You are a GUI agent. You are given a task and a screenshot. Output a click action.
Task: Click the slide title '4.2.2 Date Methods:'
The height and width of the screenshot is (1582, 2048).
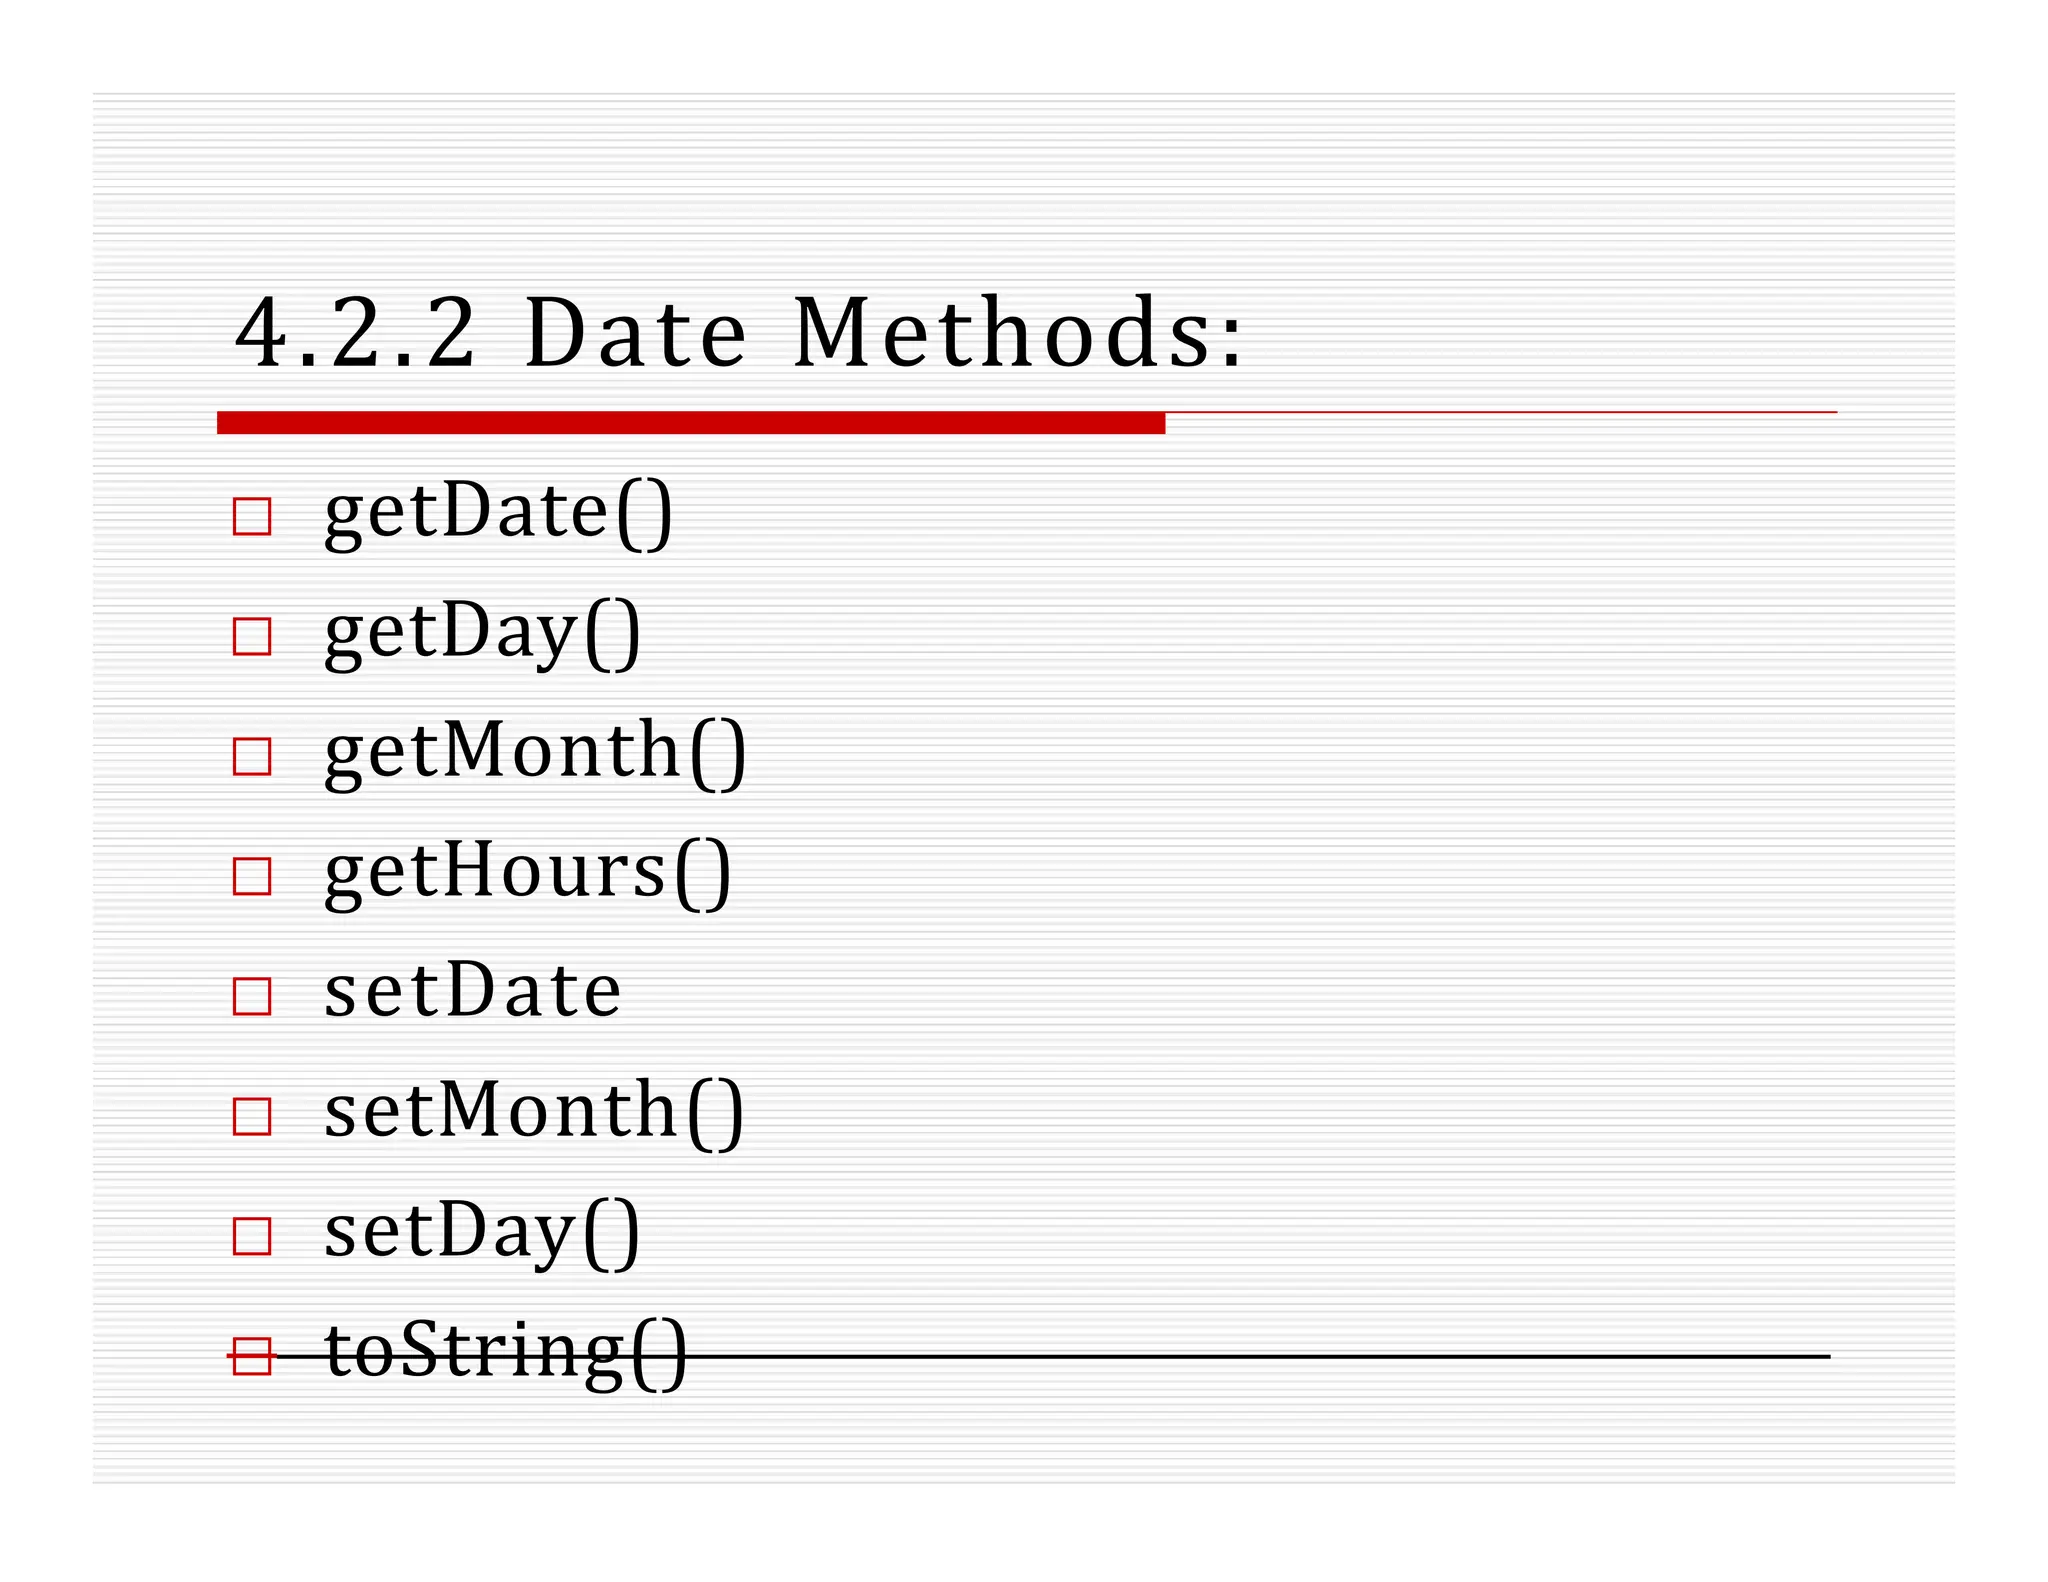click(x=739, y=334)
